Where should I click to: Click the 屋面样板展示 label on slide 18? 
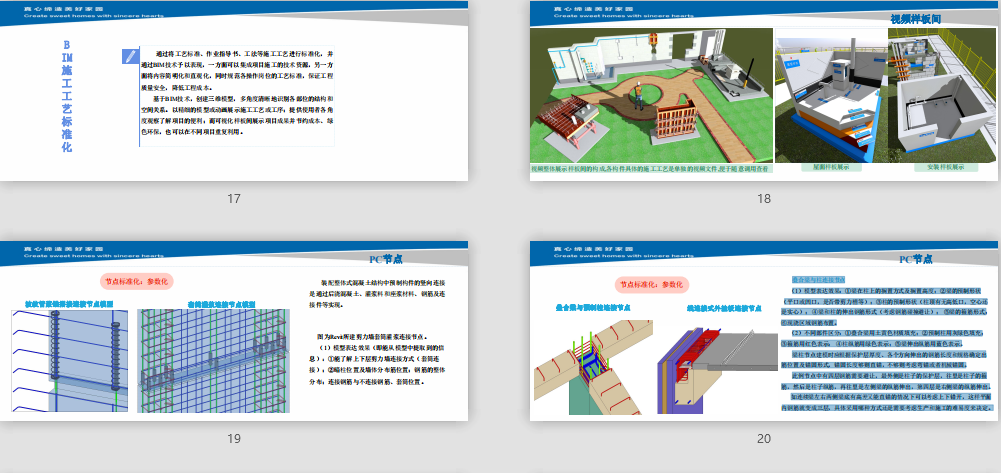click(x=829, y=166)
